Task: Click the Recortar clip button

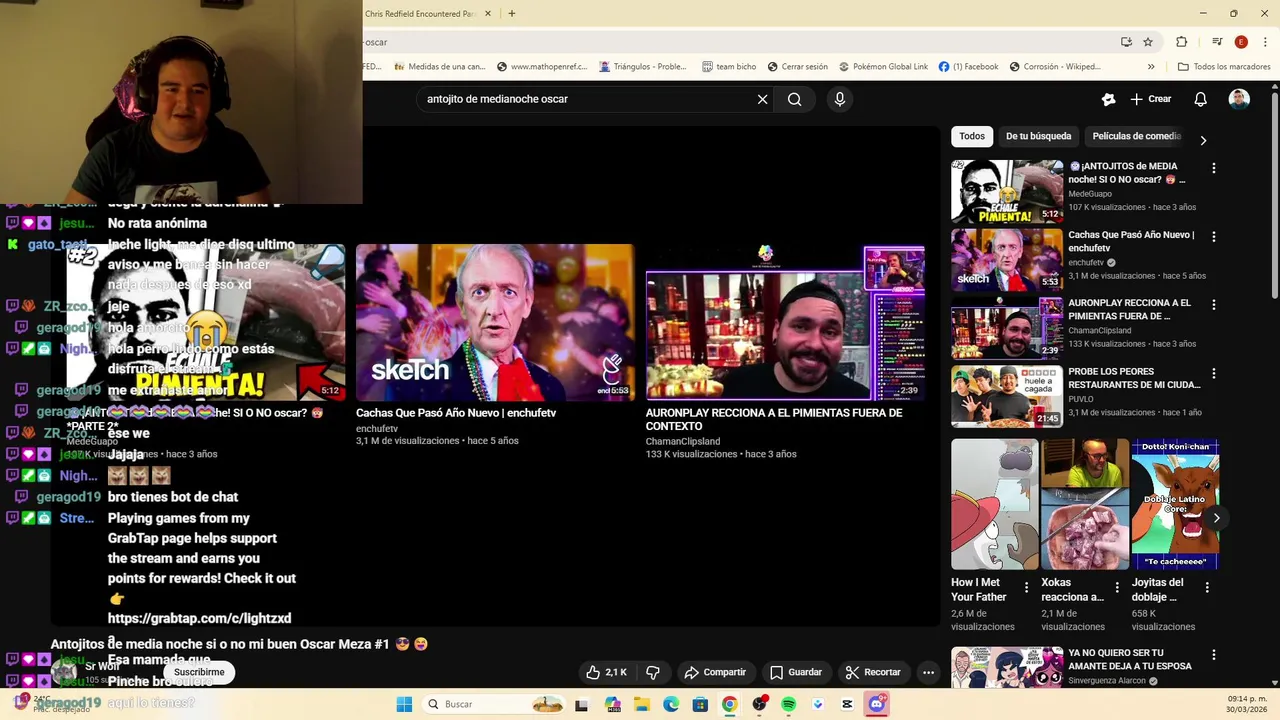Action: (873, 672)
